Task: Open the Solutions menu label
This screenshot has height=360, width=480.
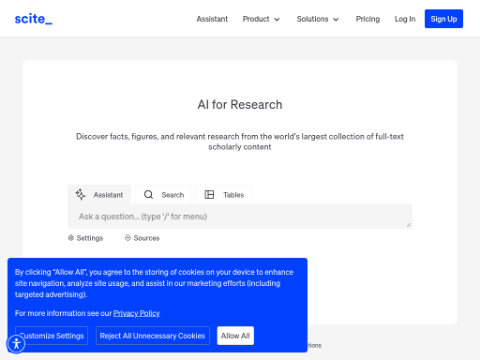Action: [312, 19]
